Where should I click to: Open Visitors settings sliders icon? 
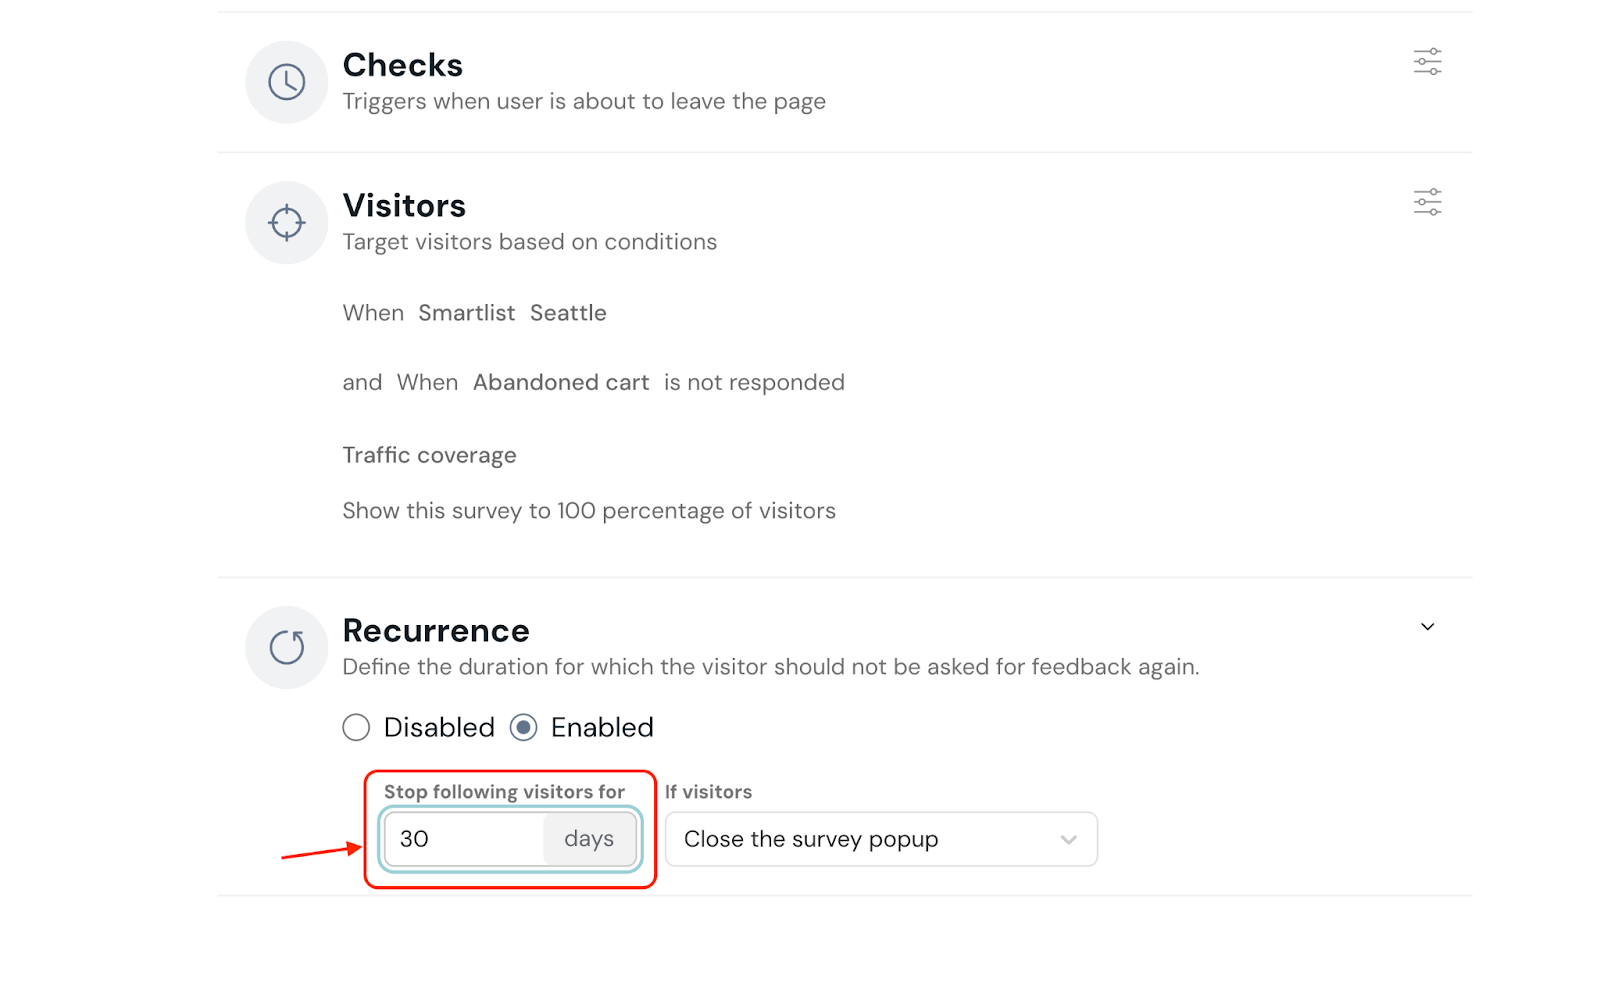(1427, 202)
